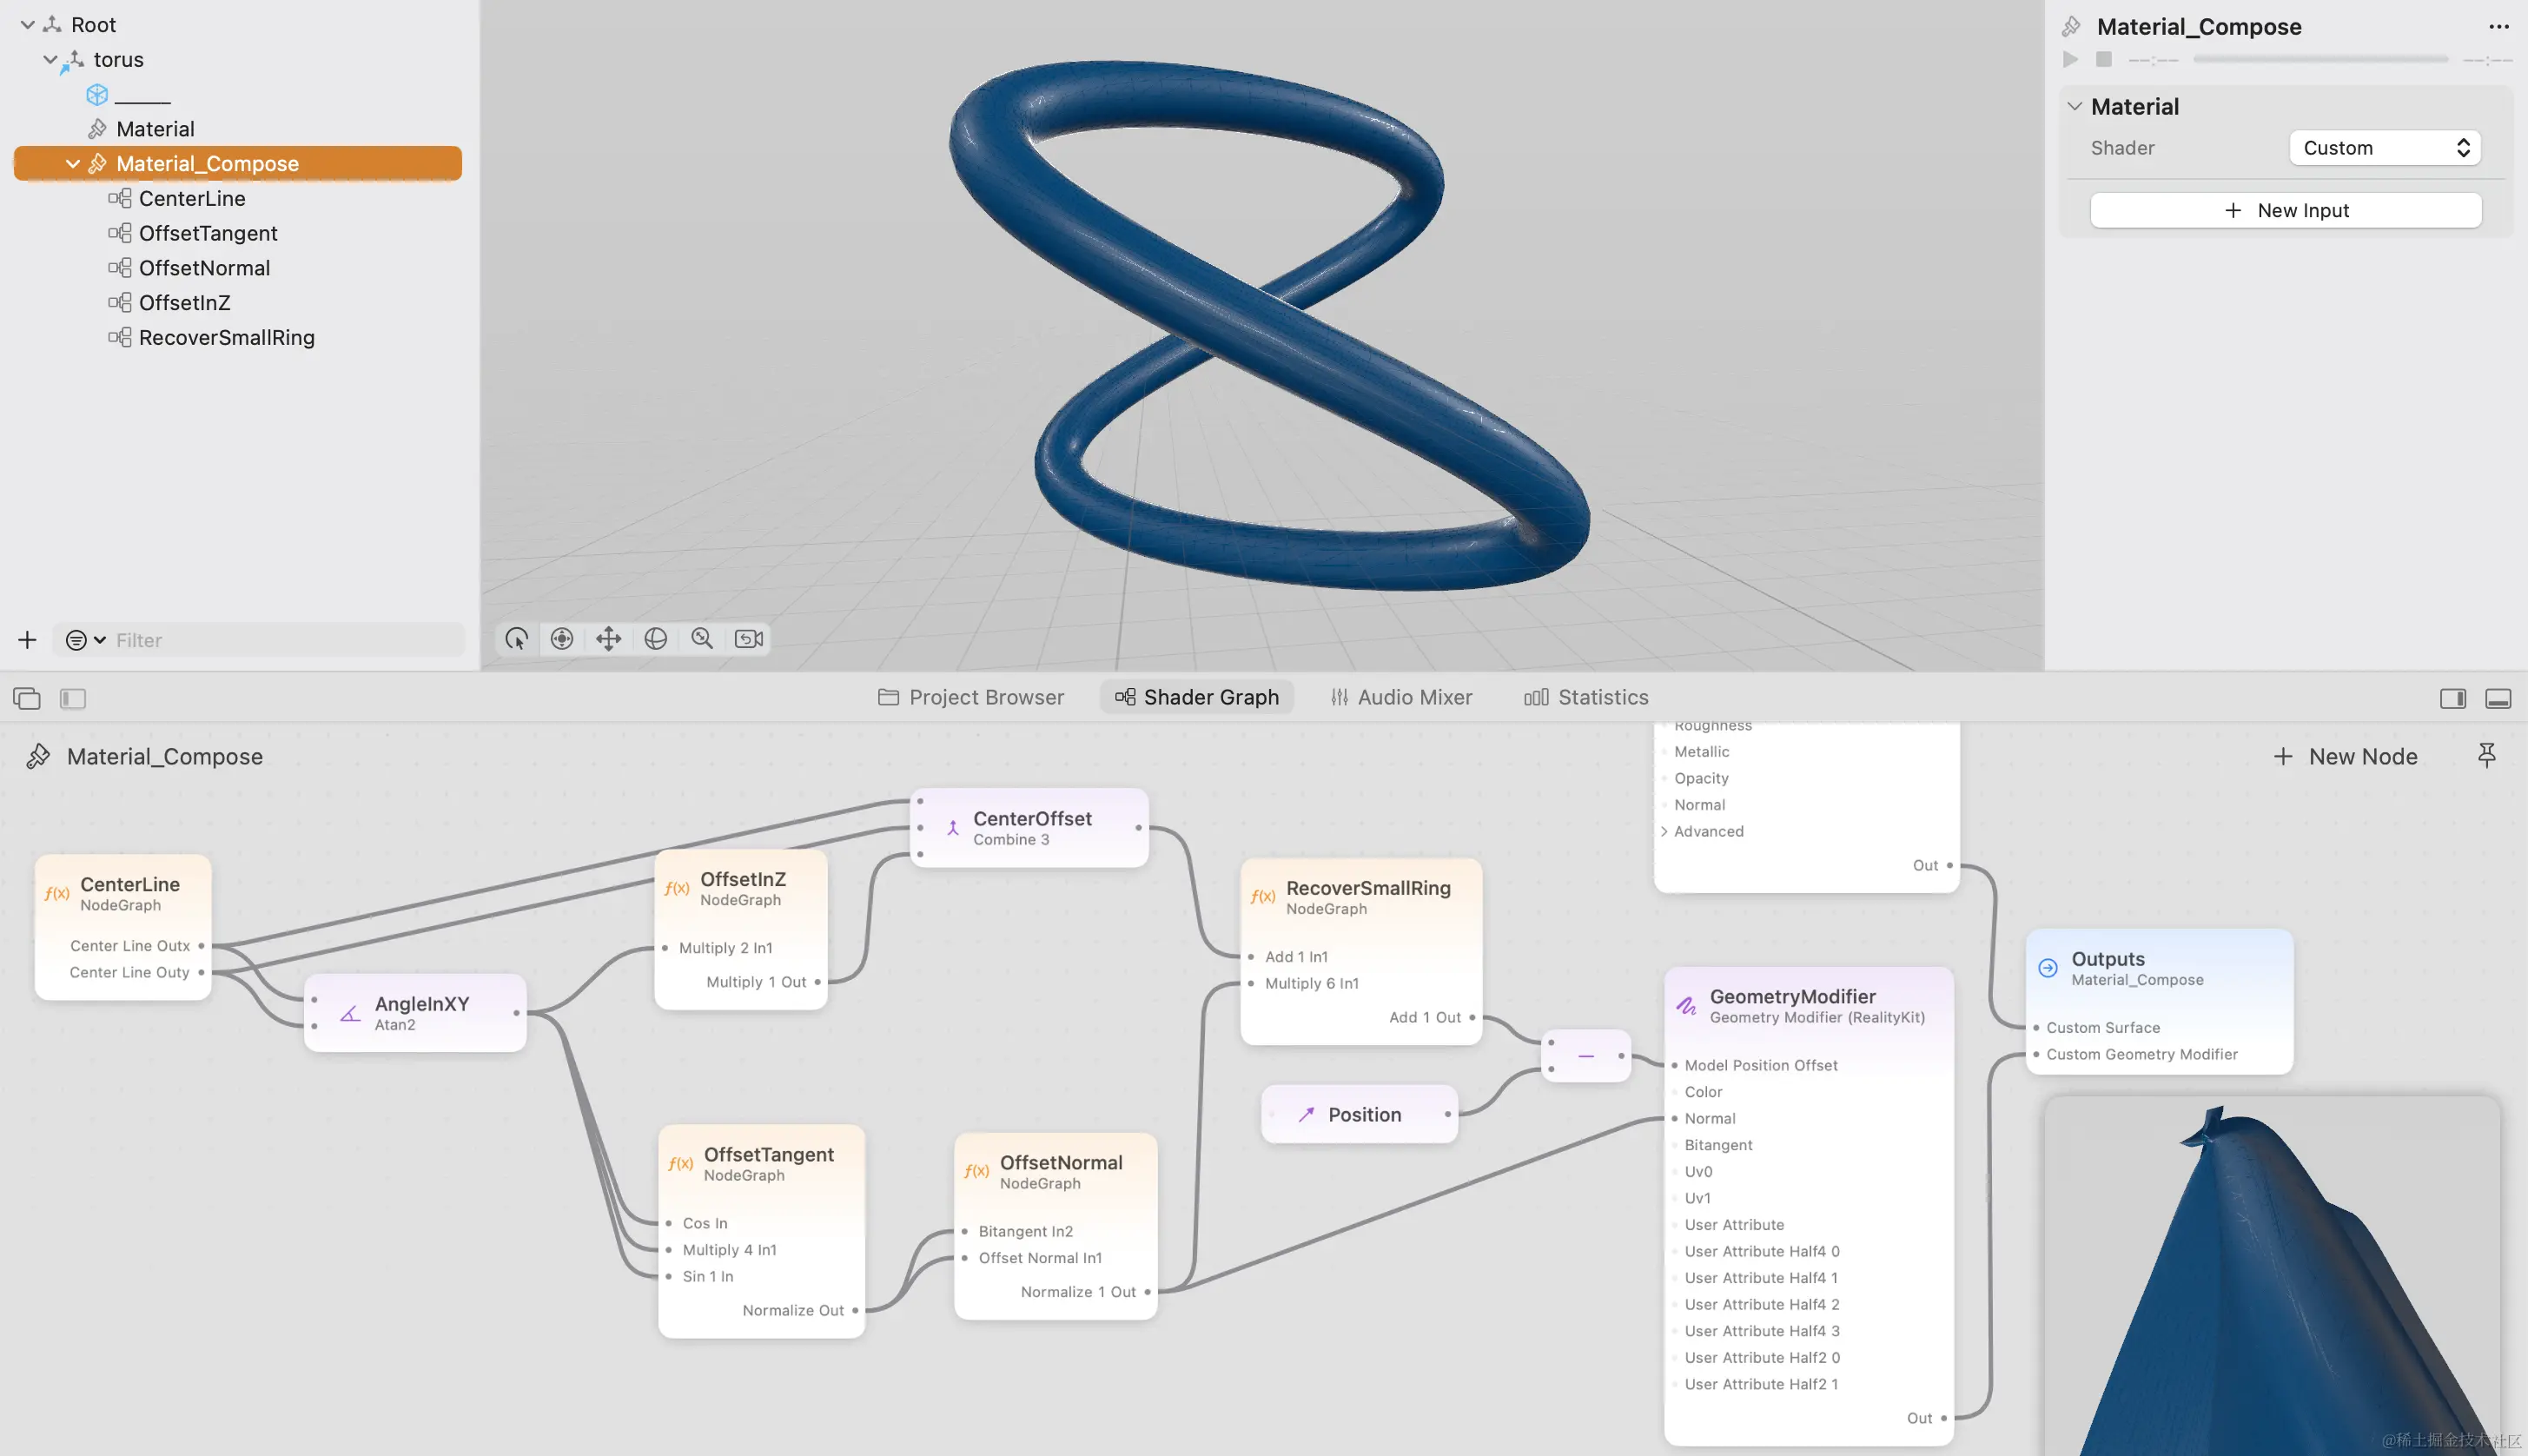Toggle the bottom editor panel icon
The width and height of the screenshot is (2528, 1456).
2497,698
